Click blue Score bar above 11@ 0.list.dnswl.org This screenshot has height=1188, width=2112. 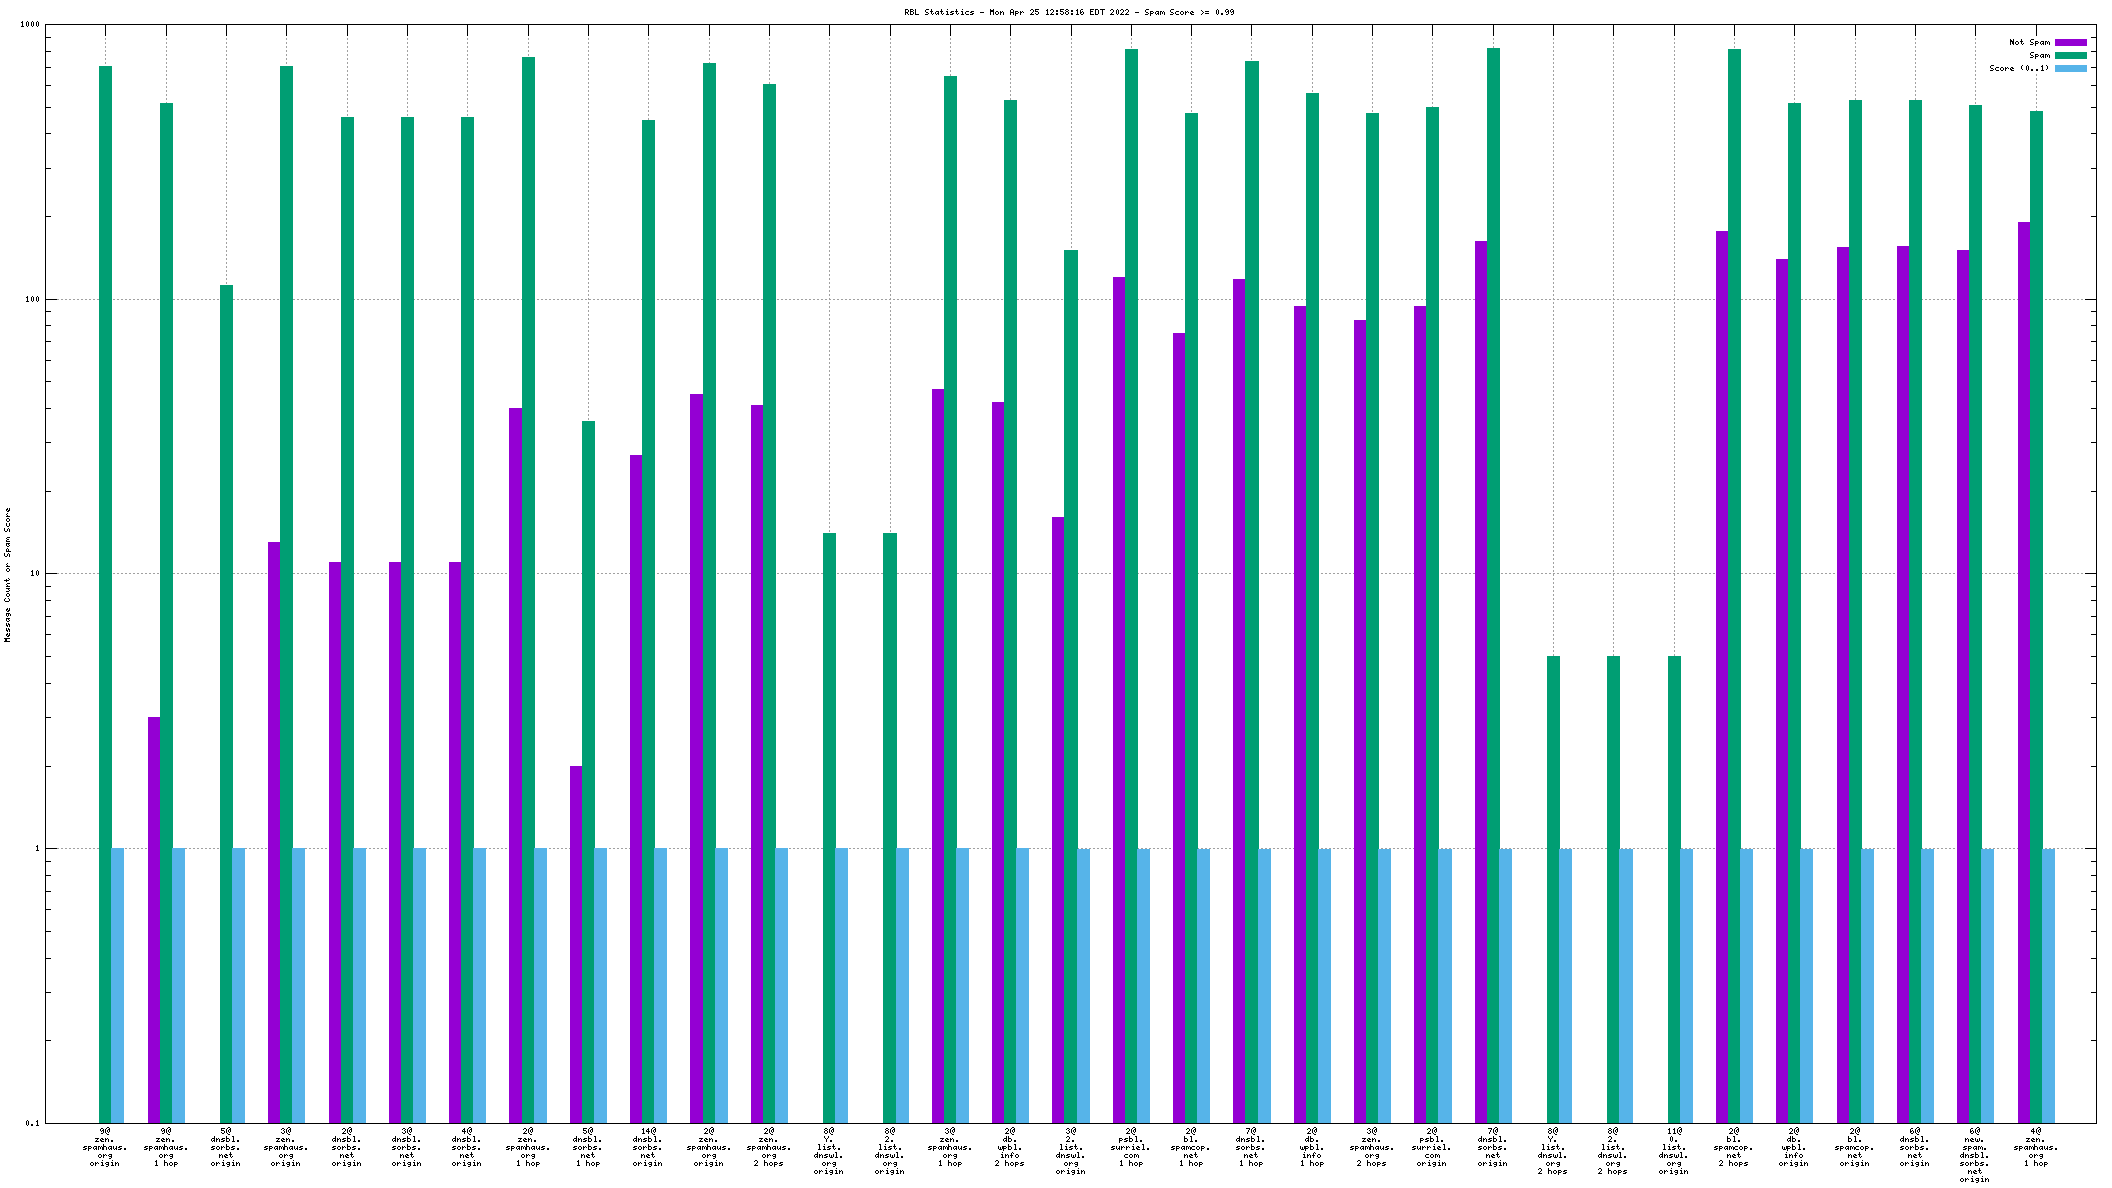tap(1686, 985)
